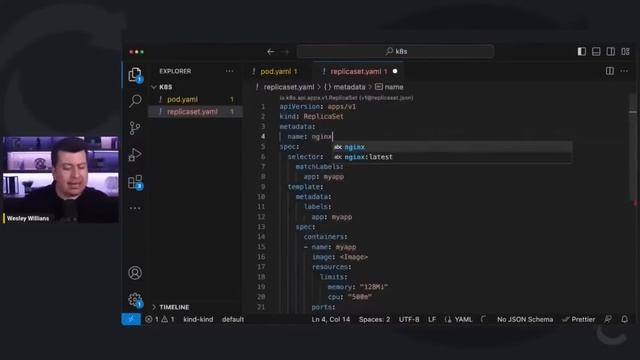This screenshot has height=360, width=640.
Task: Open the Customize Layout icon
Action: [625, 51]
